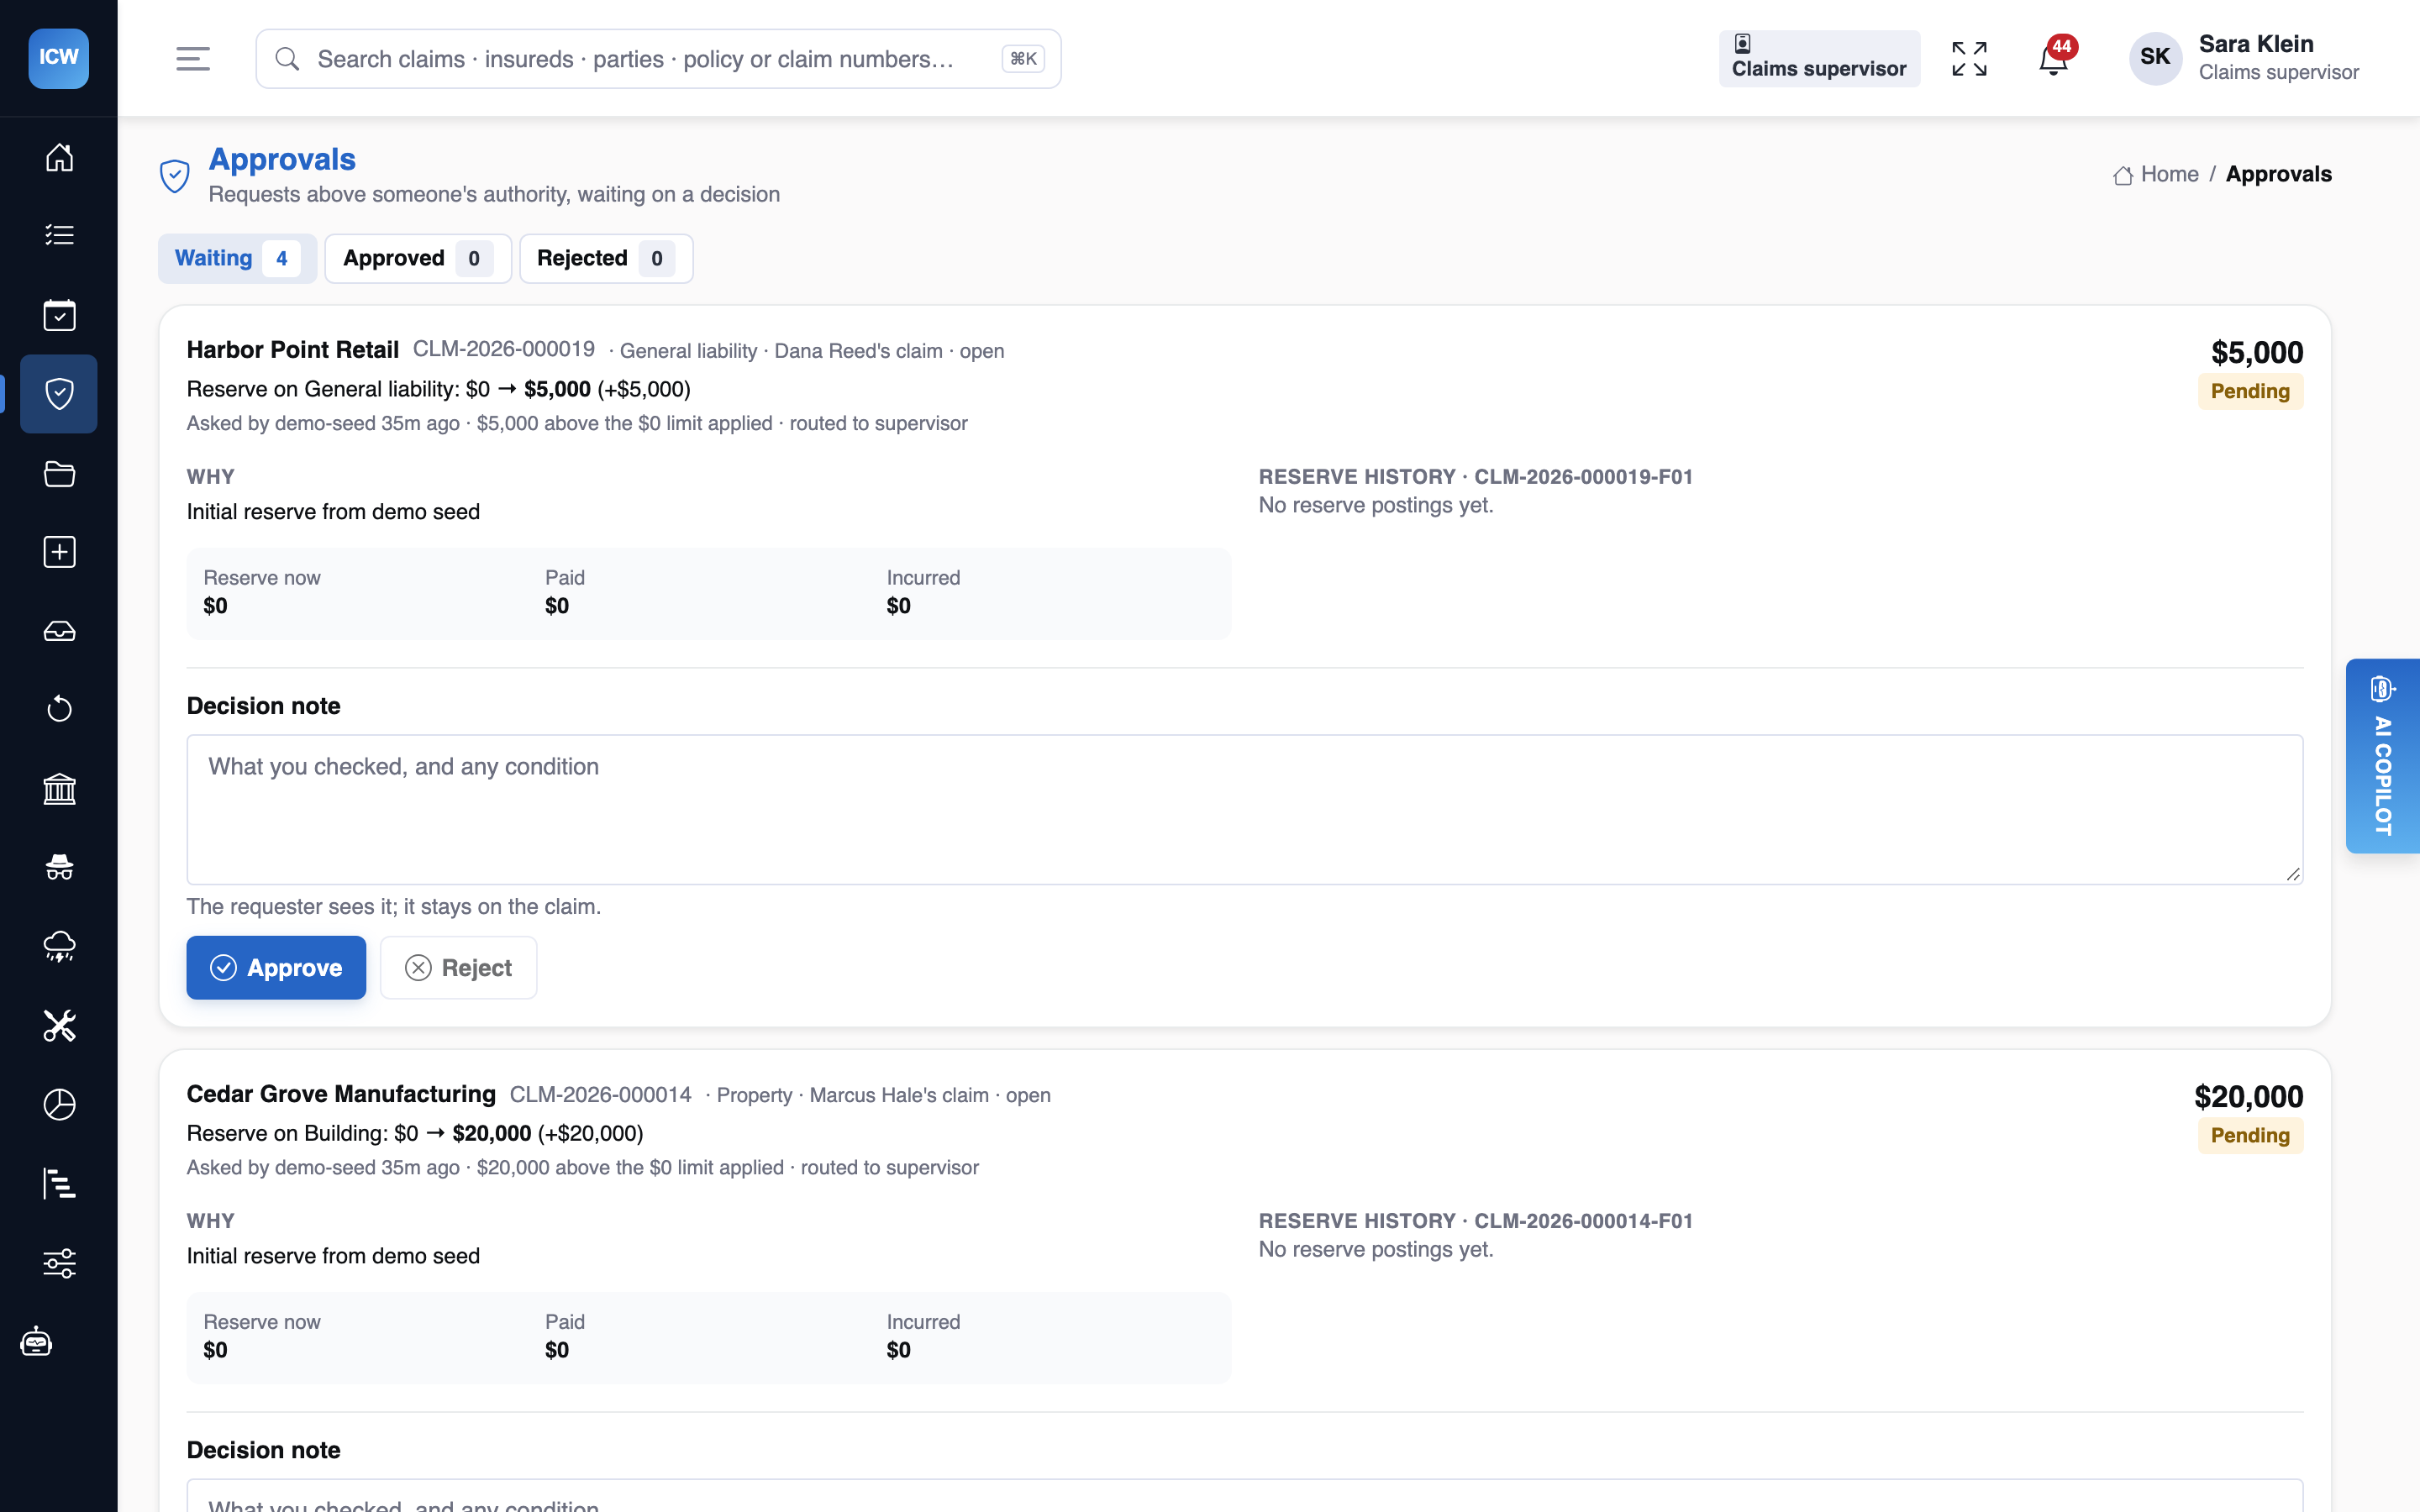Viewport: 2420px width, 1512px height.
Task: Open the detective hat-and-glasses icon
Action: [59, 867]
